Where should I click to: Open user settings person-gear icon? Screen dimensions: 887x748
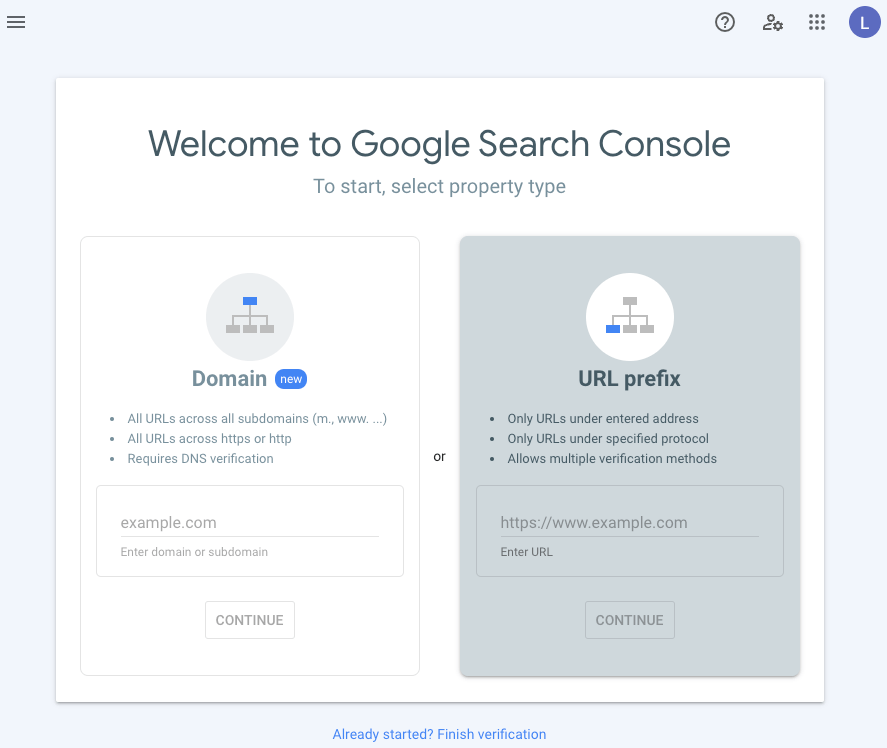(772, 23)
